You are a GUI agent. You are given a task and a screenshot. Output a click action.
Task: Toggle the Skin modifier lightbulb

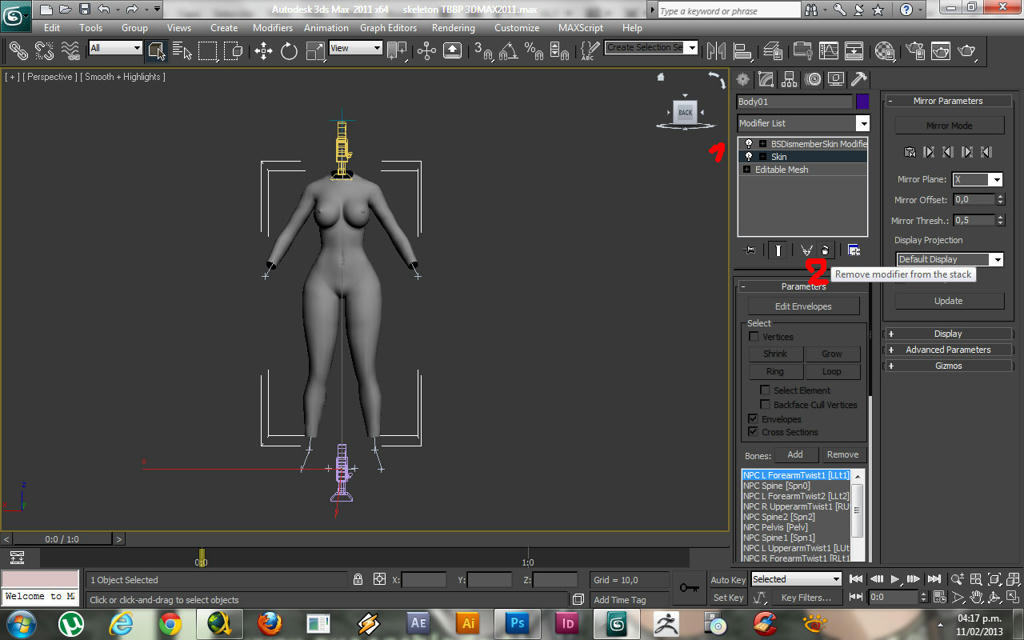(x=748, y=157)
